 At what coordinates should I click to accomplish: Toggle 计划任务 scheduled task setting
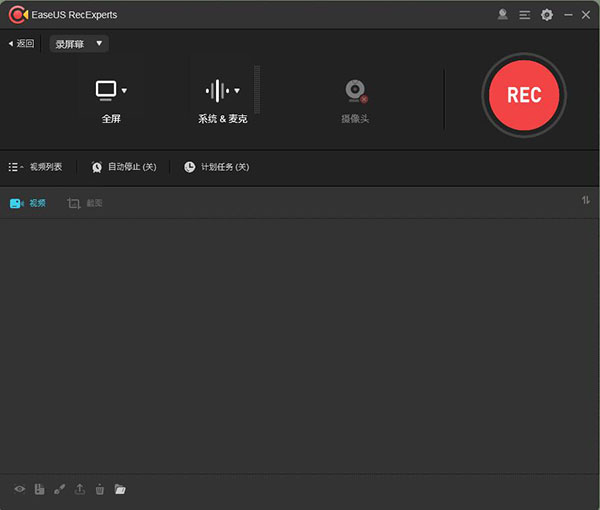coord(216,167)
